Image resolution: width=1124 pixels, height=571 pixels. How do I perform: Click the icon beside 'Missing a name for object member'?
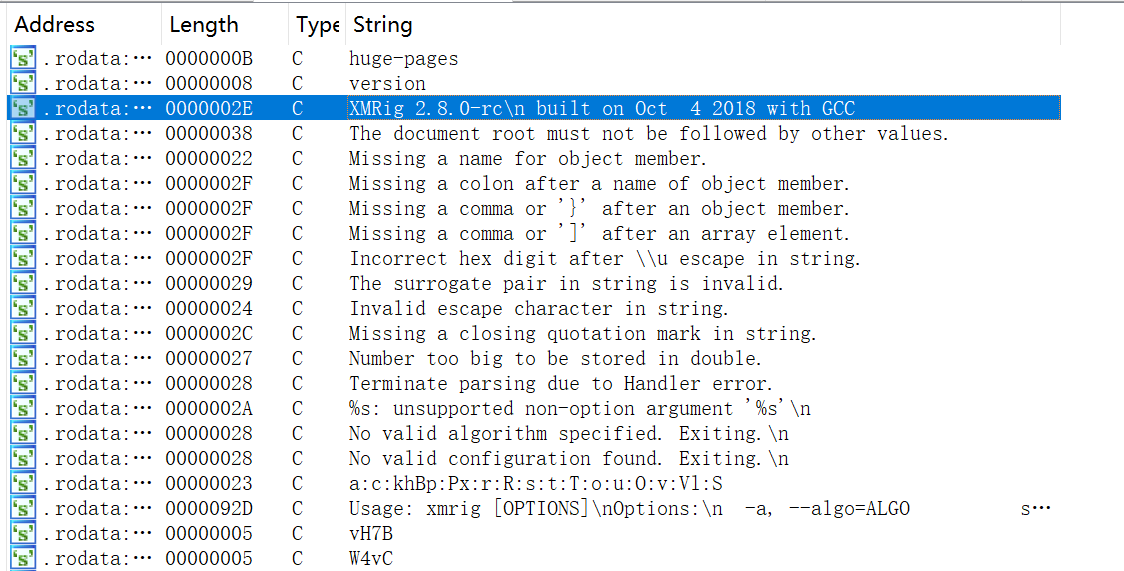tap(23, 158)
